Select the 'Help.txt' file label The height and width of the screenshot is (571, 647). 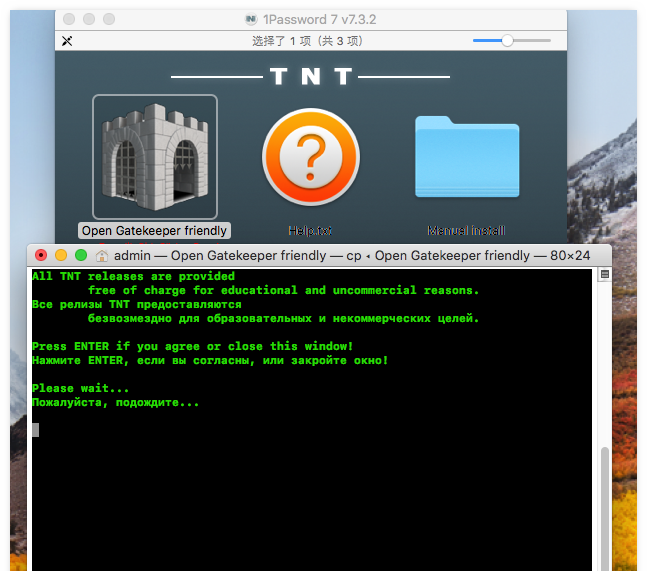click(x=310, y=231)
